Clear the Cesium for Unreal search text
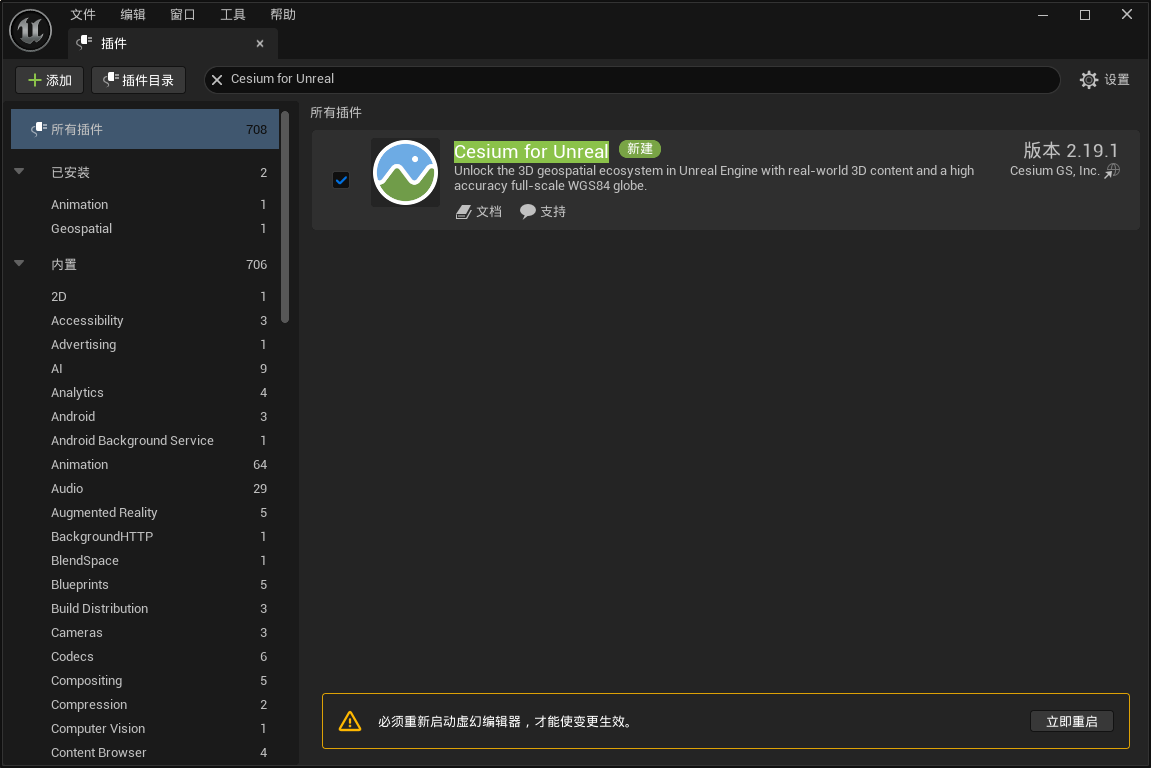 click(x=217, y=79)
